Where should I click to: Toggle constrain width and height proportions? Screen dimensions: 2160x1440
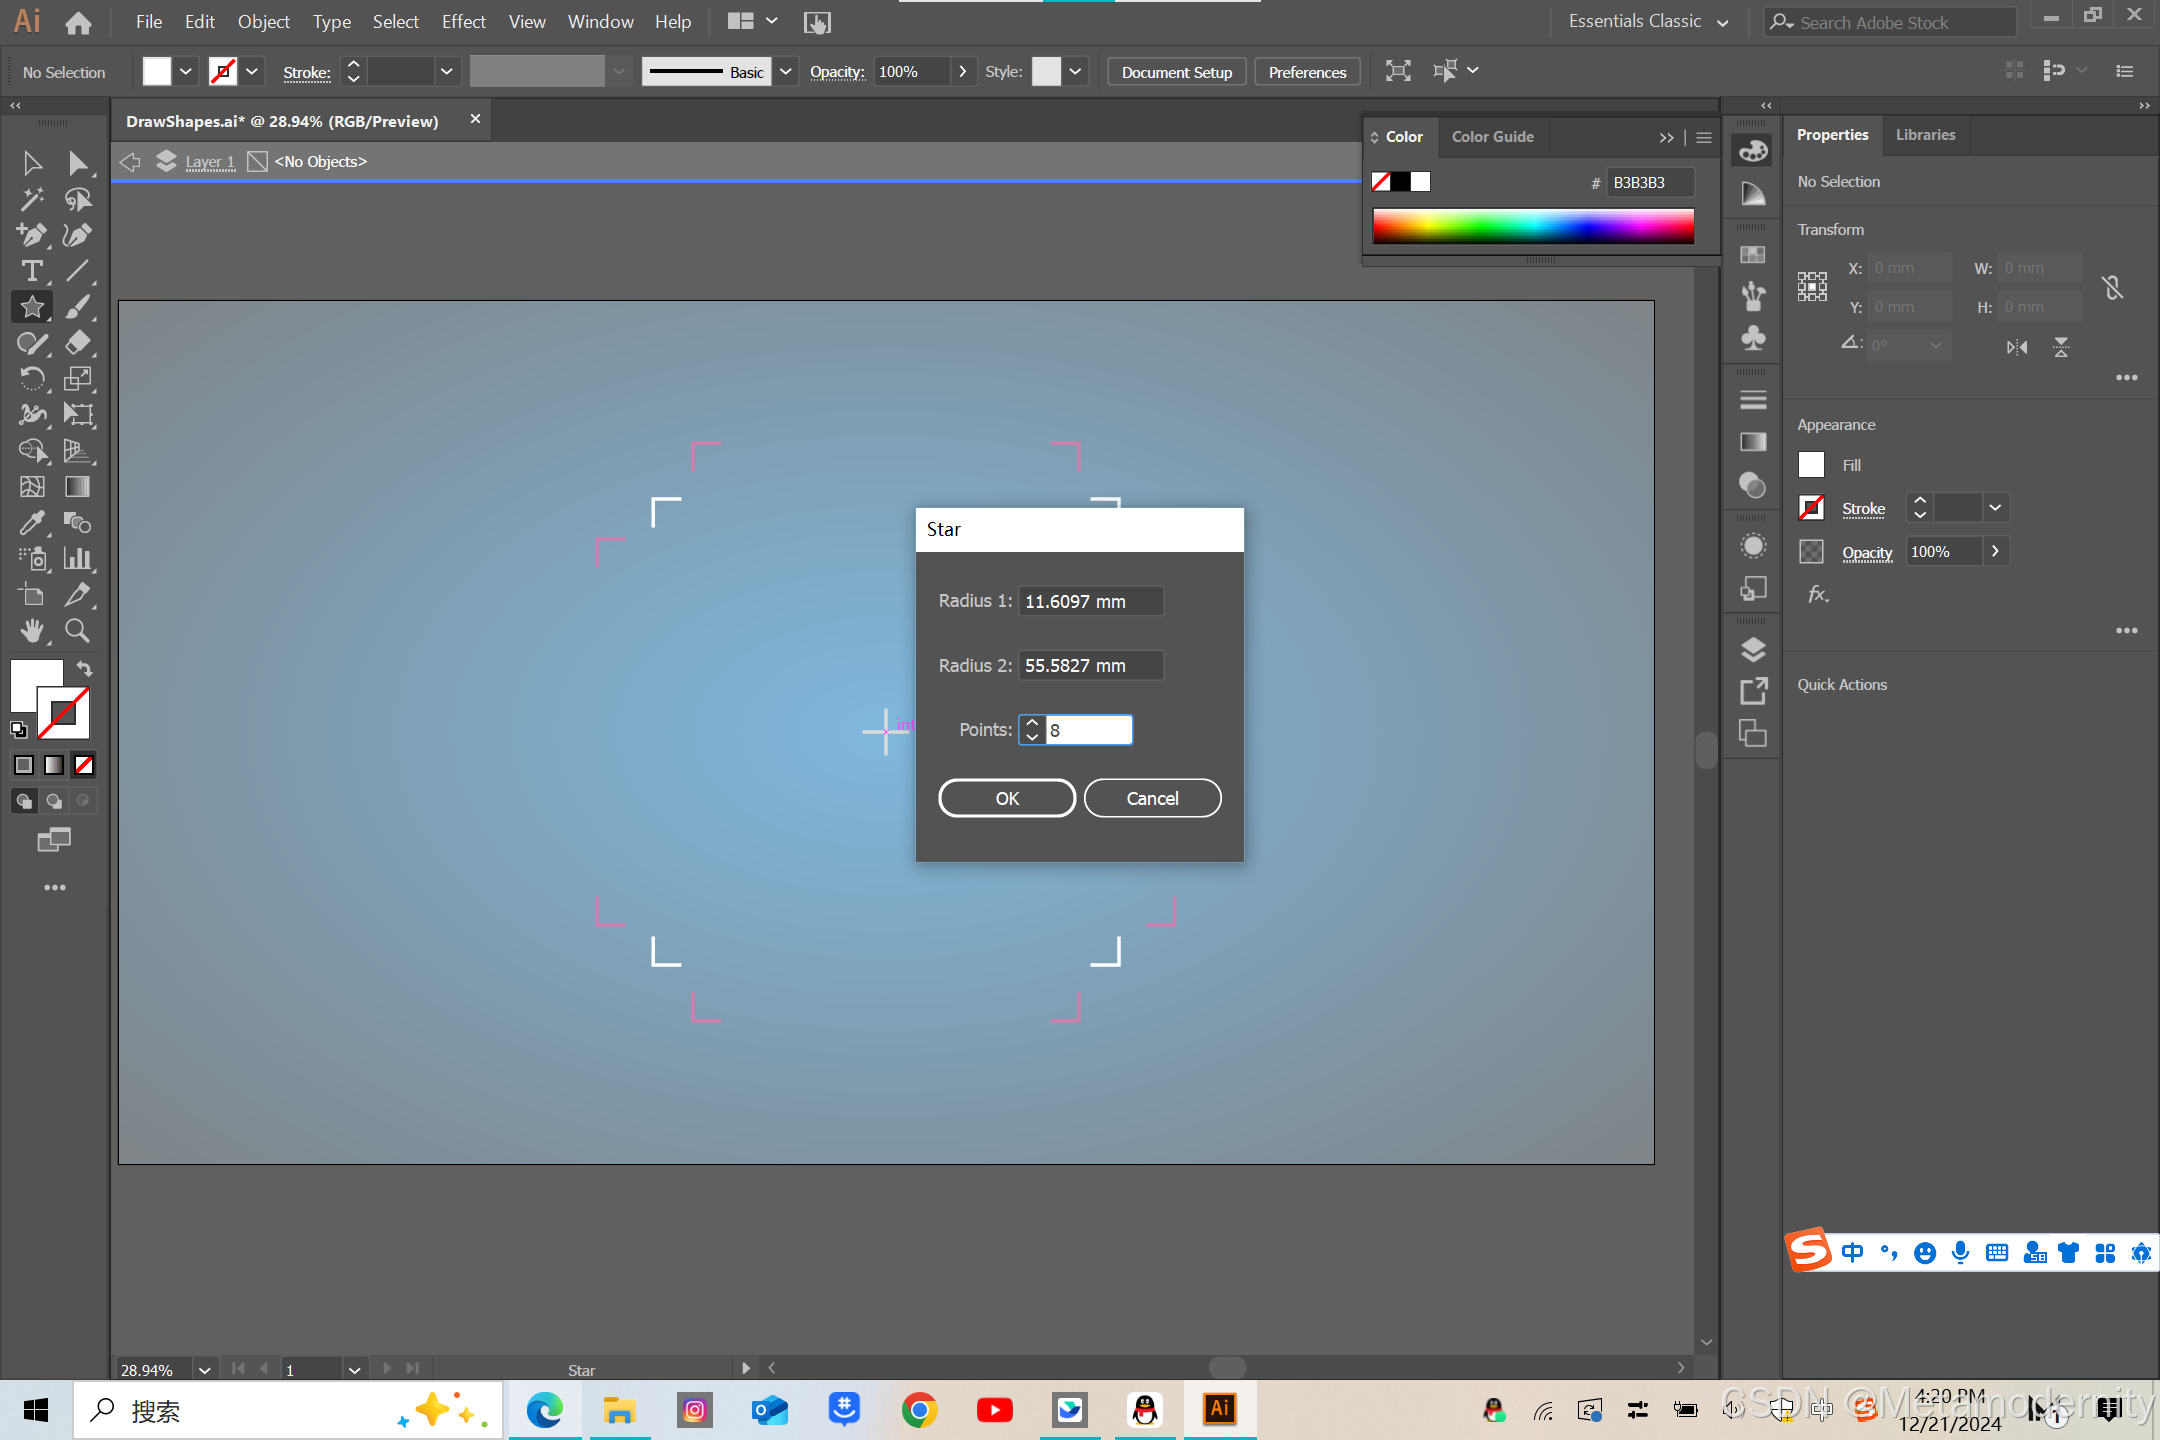[x=2112, y=288]
